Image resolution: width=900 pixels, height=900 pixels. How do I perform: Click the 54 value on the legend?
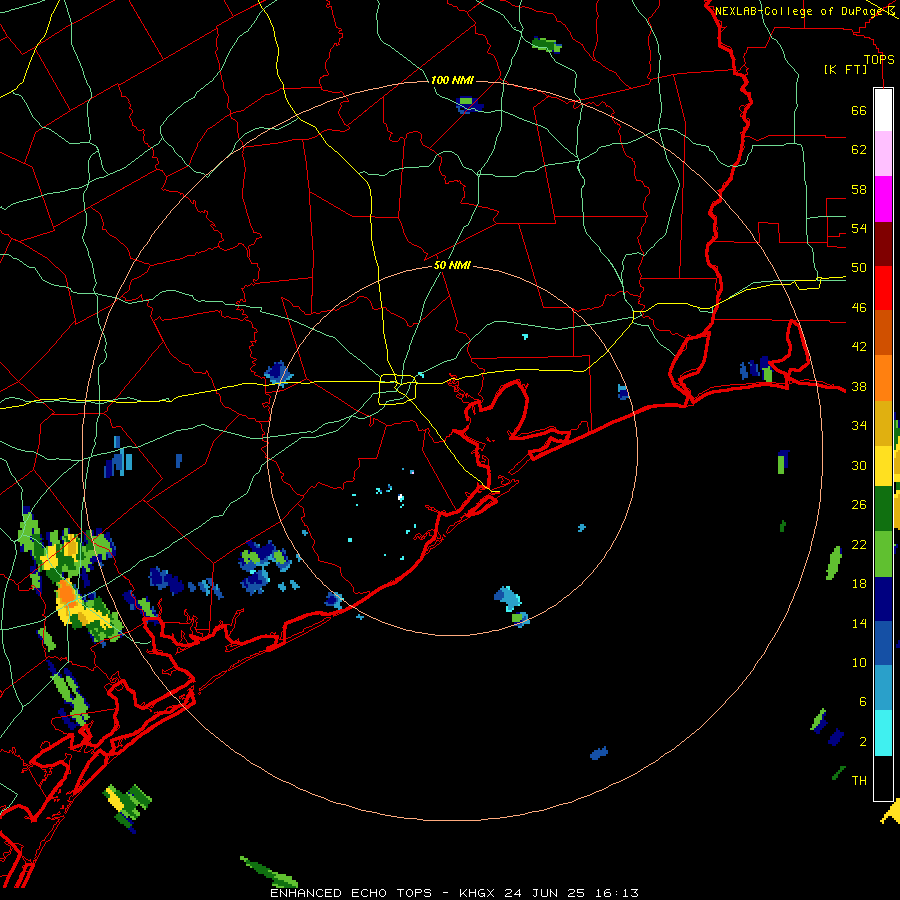point(859,228)
